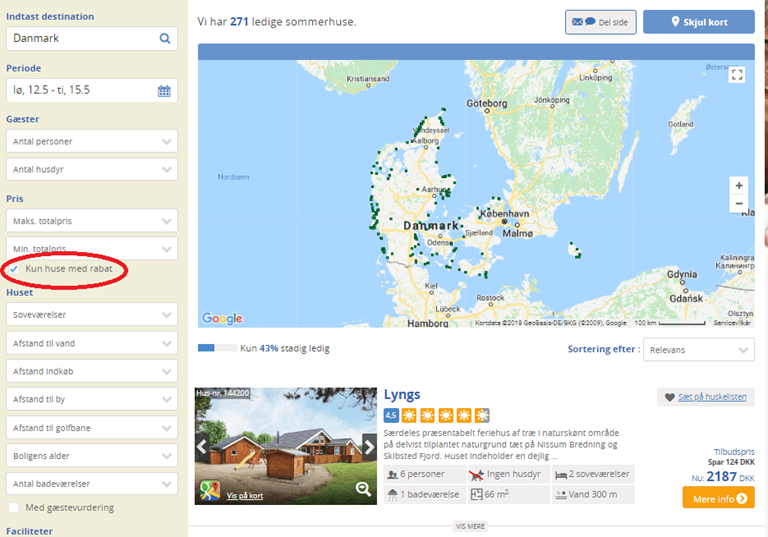Zoom out on the map

738,204
